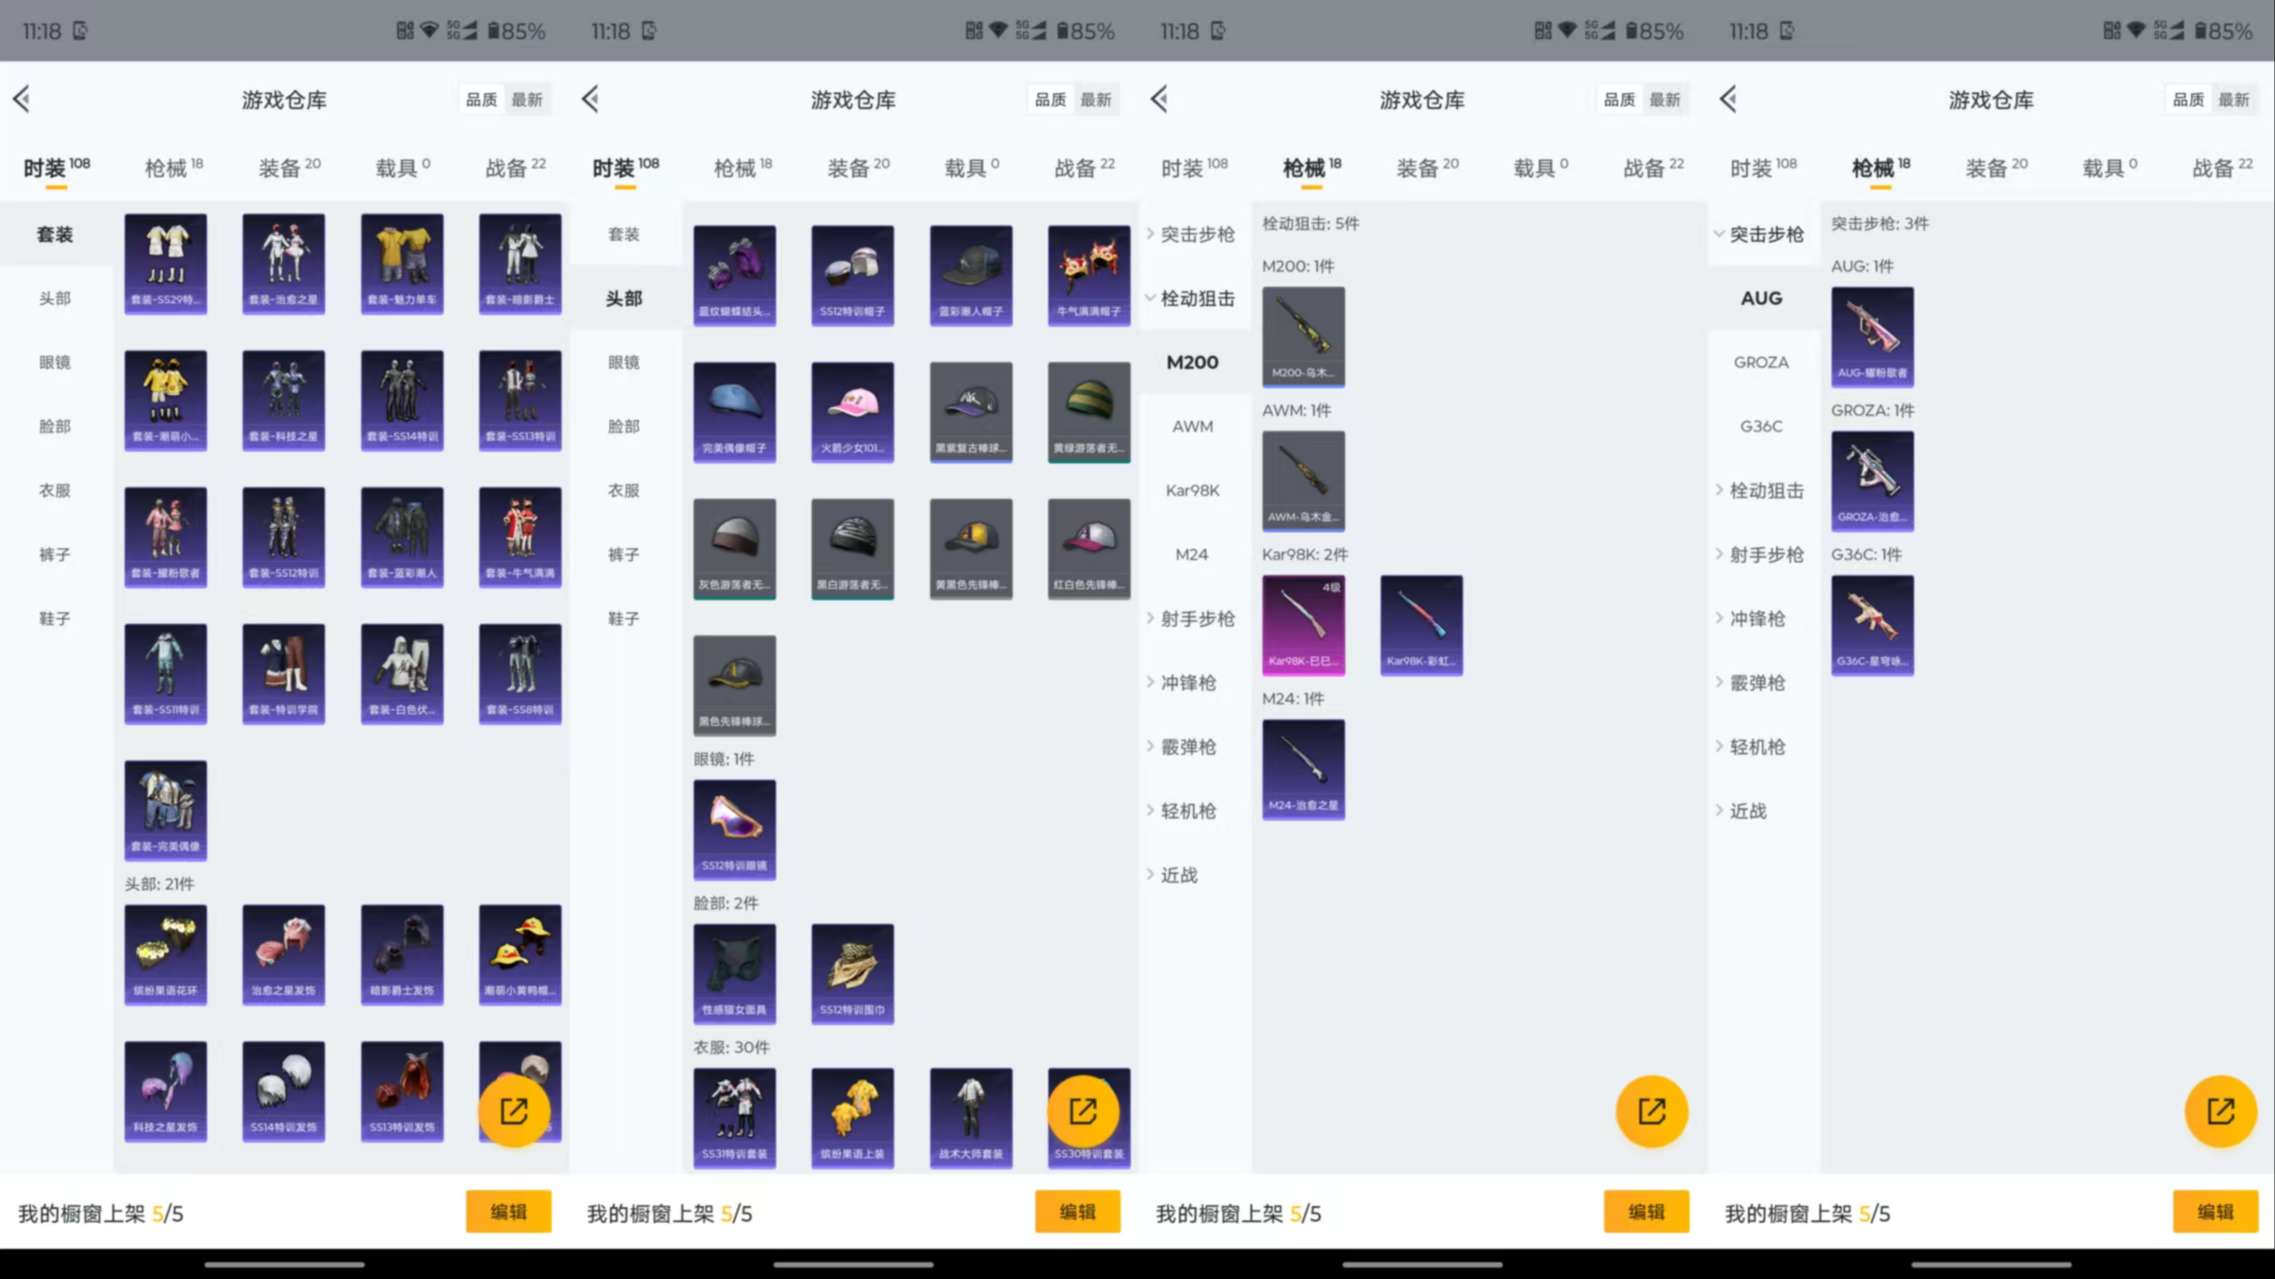Open the SS12特训眼镜 item thumbnail

pos(734,829)
